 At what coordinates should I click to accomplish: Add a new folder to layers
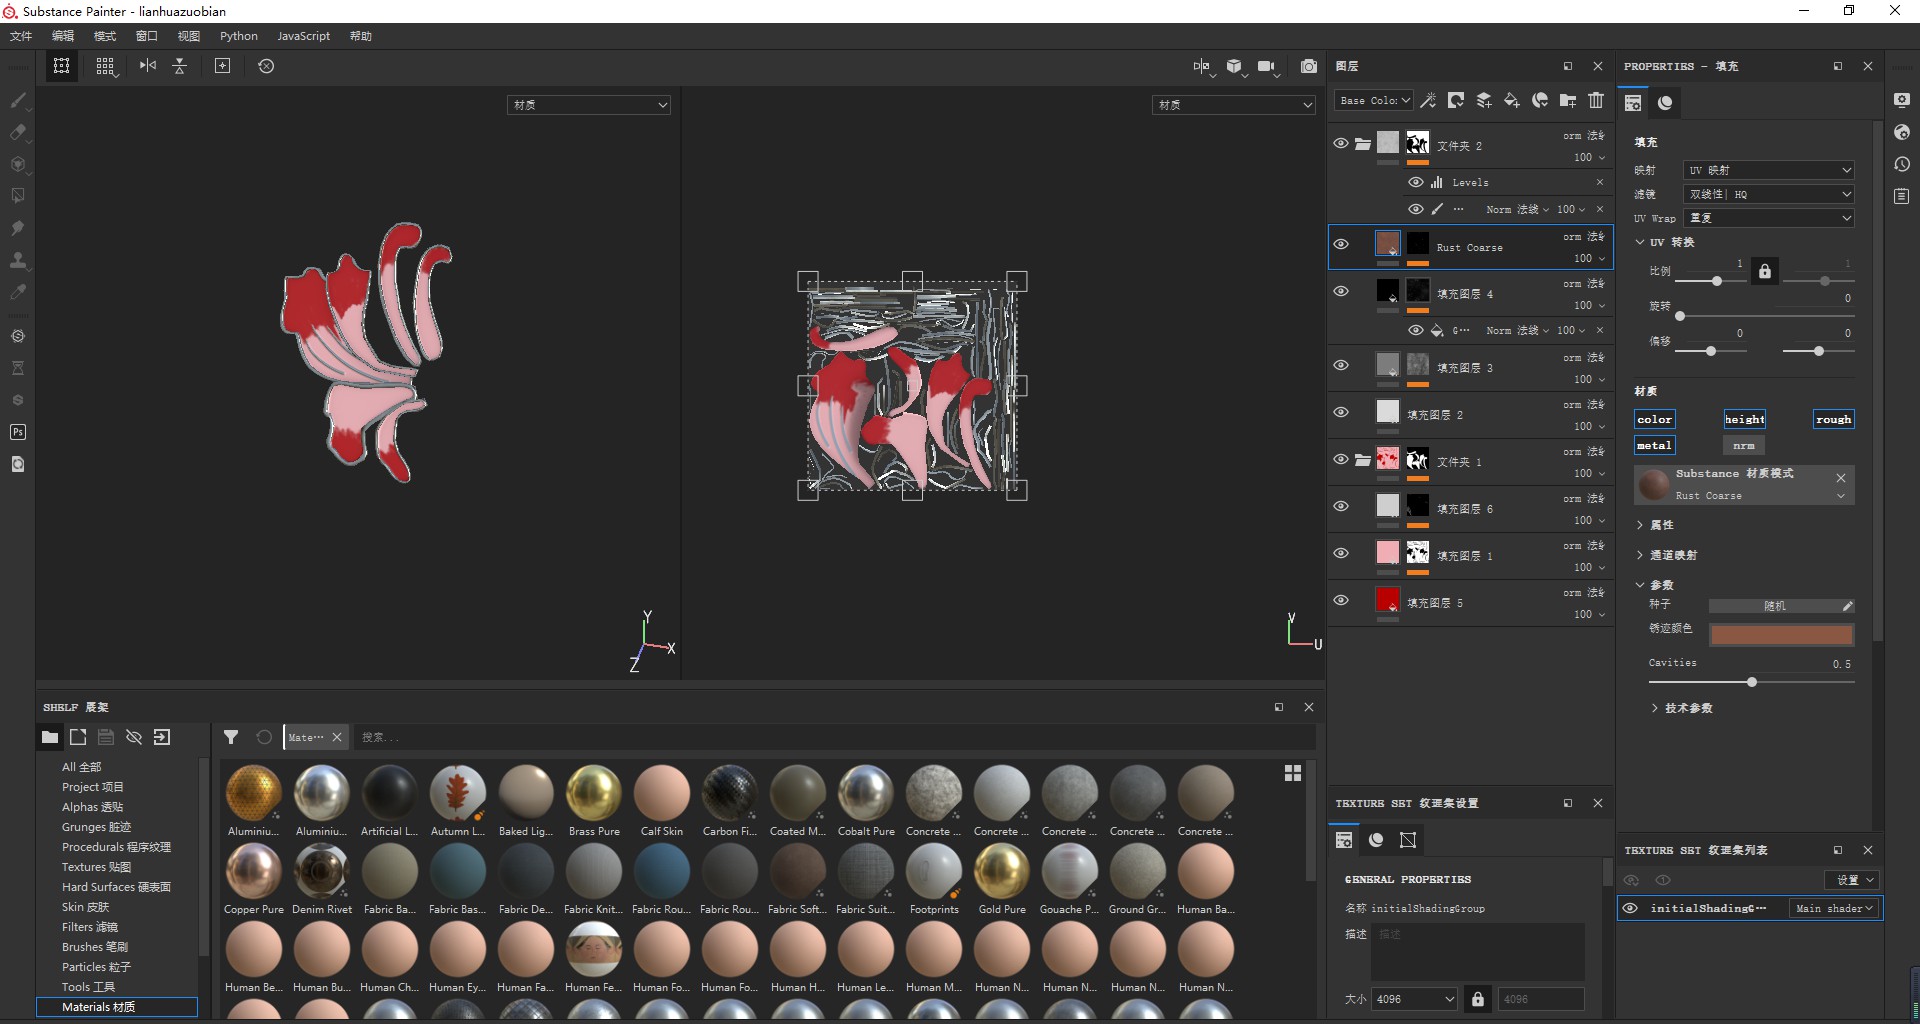tap(1568, 100)
